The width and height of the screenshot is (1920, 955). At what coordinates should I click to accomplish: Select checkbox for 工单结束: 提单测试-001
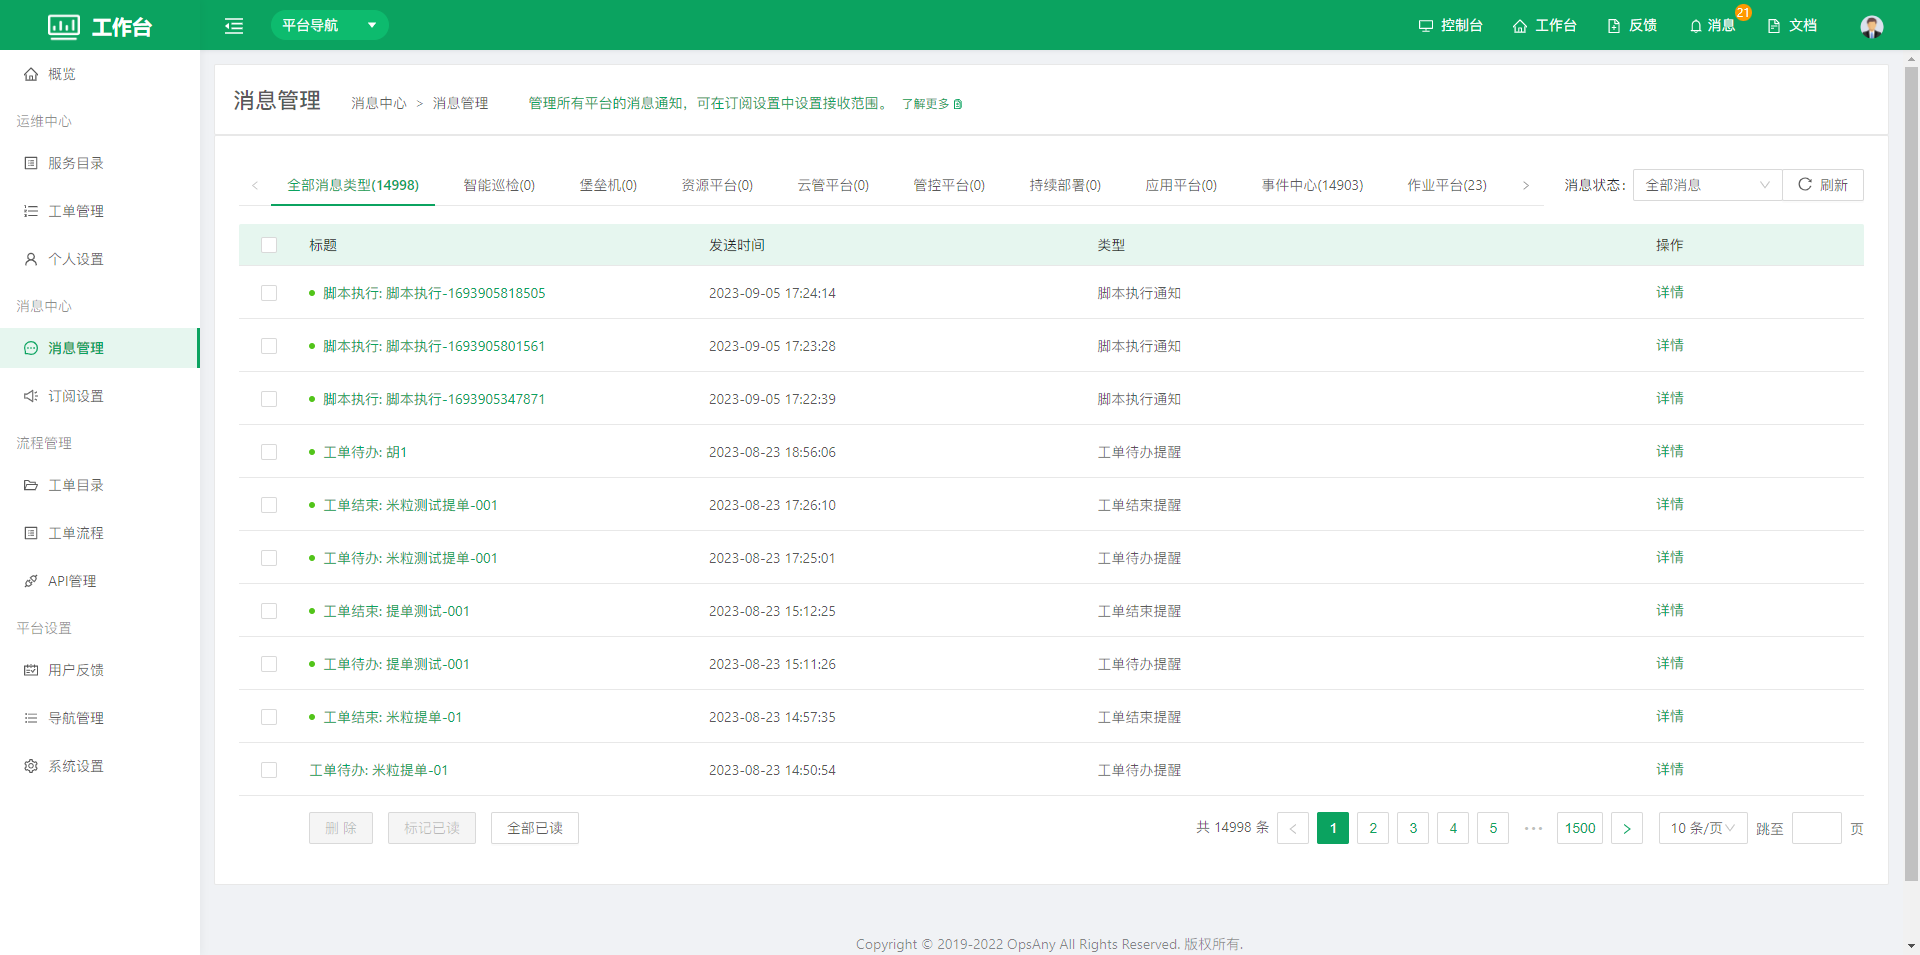pos(269,611)
